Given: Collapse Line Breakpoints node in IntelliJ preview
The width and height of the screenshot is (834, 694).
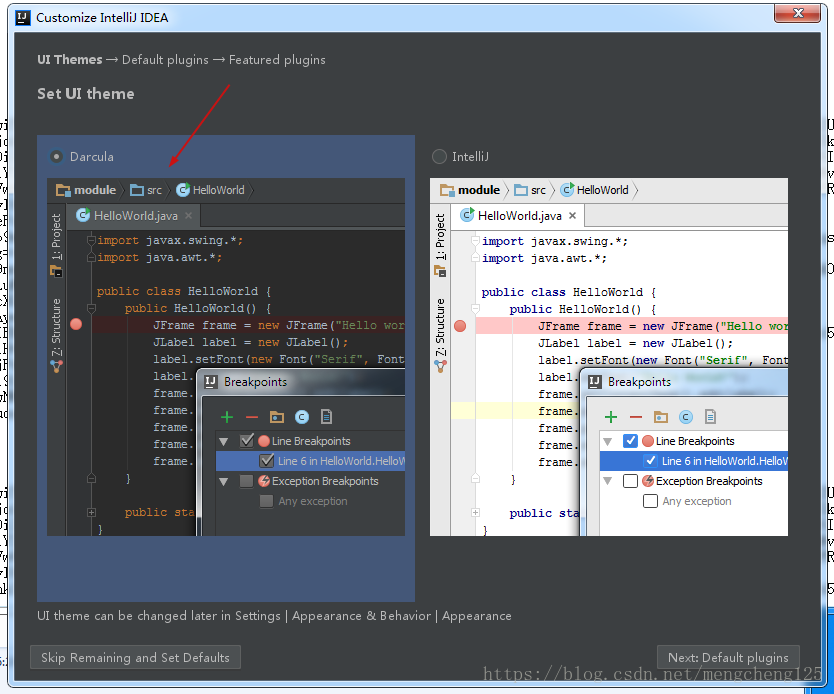Looking at the screenshot, I should click(608, 441).
